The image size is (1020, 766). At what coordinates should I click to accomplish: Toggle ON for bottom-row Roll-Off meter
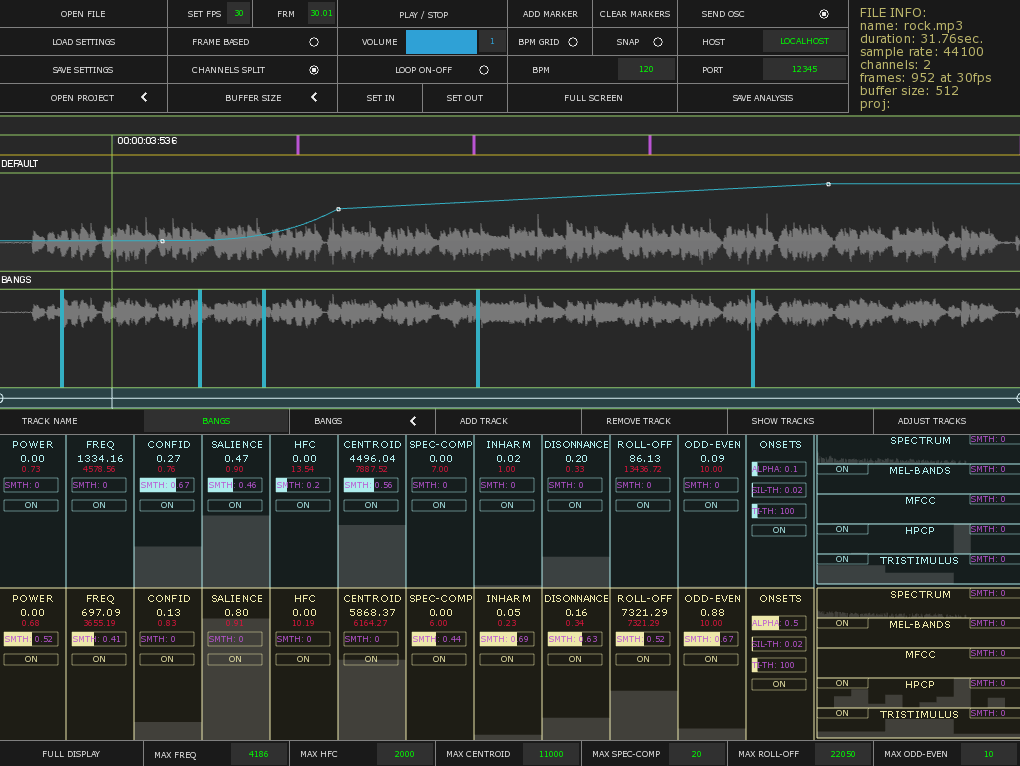[643, 659]
